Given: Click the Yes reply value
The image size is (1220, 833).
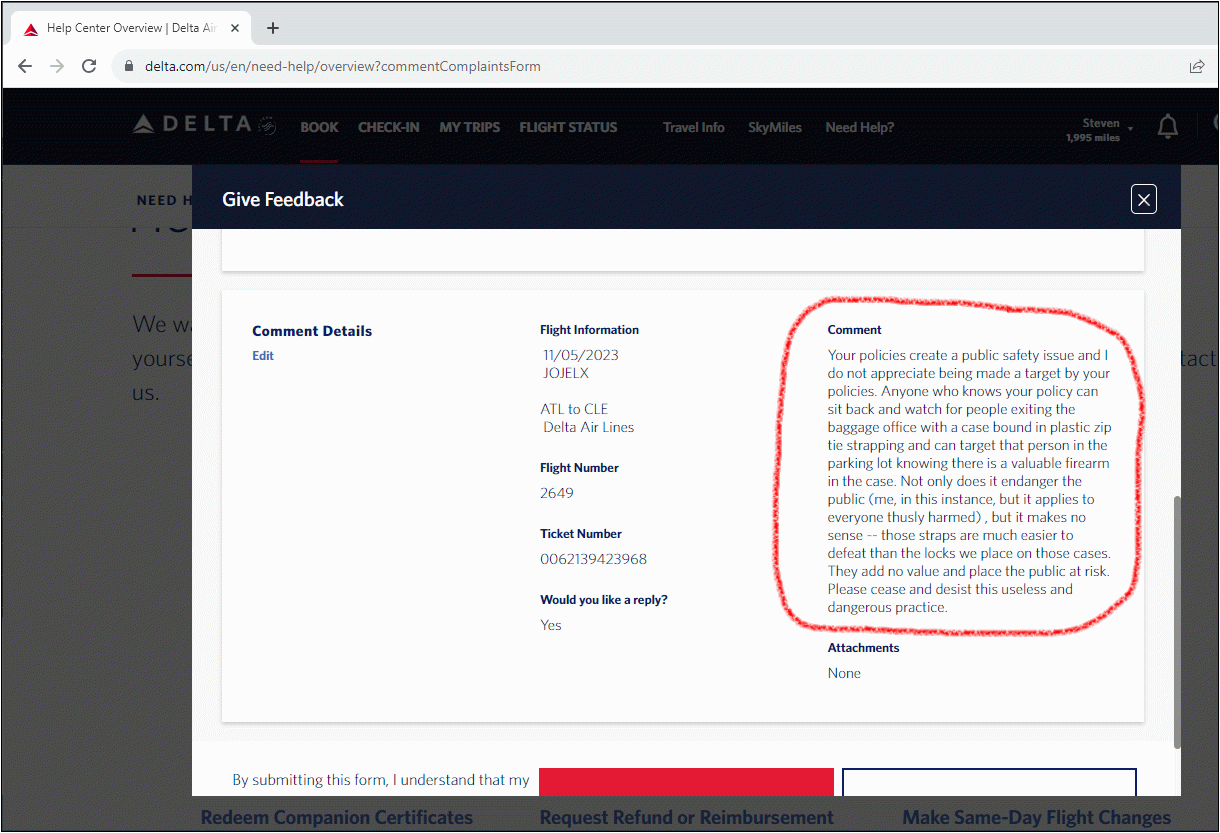Looking at the screenshot, I should point(551,625).
